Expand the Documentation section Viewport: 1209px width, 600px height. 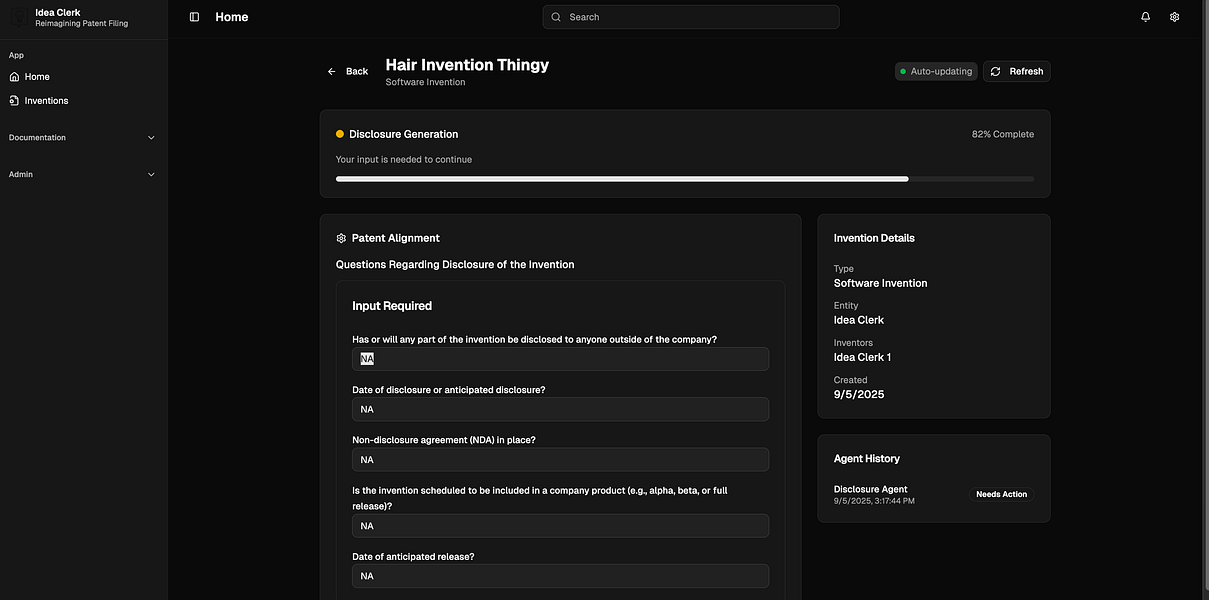coord(152,138)
